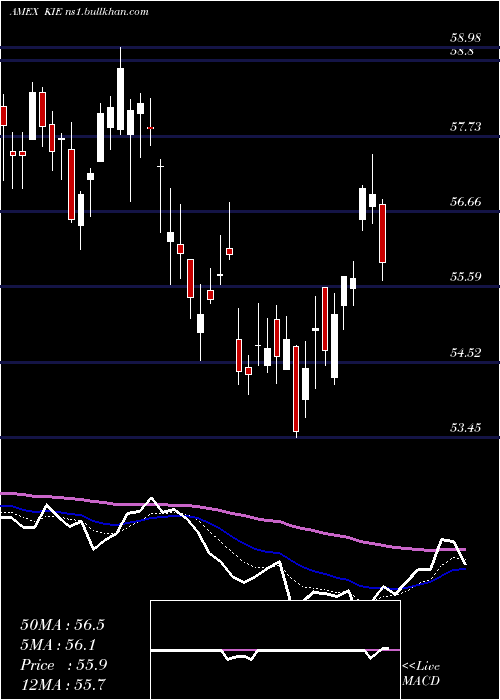Click the Price : 55.9 readout
Screen dimensions: 500x700
pyautogui.click(x=63, y=665)
